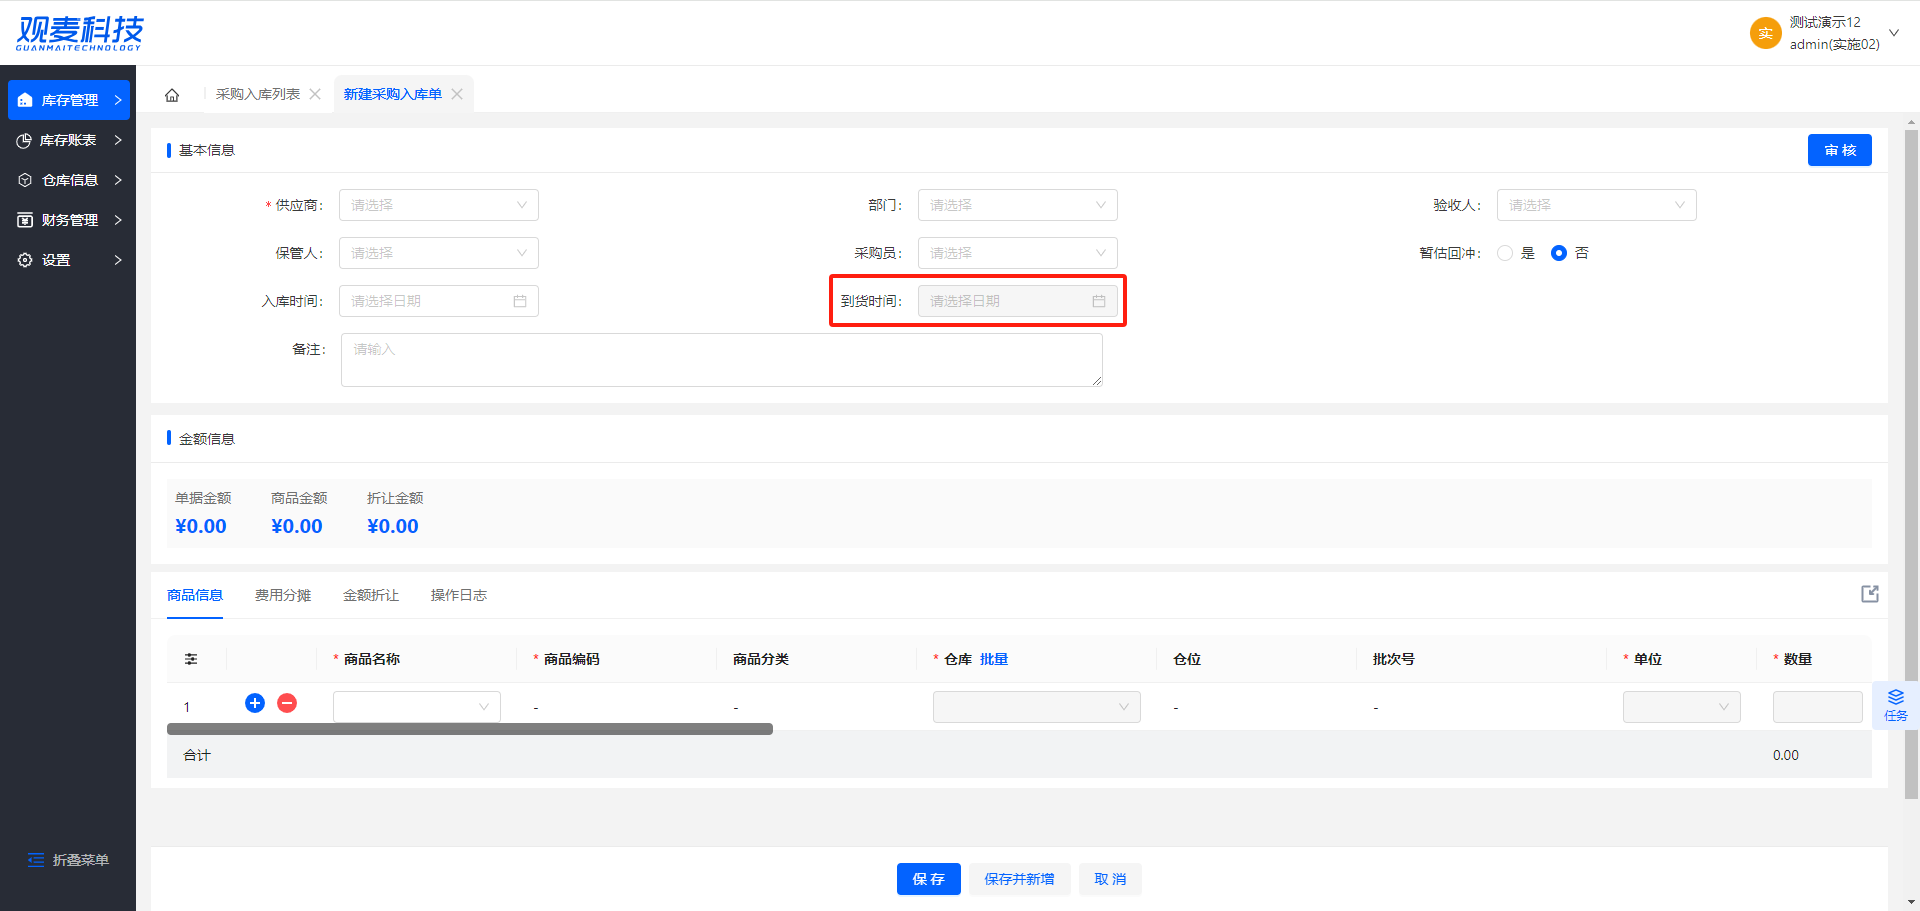1920x911 pixels.
Task: Open the 库存管理 sidebar menu
Action: pos(69,100)
